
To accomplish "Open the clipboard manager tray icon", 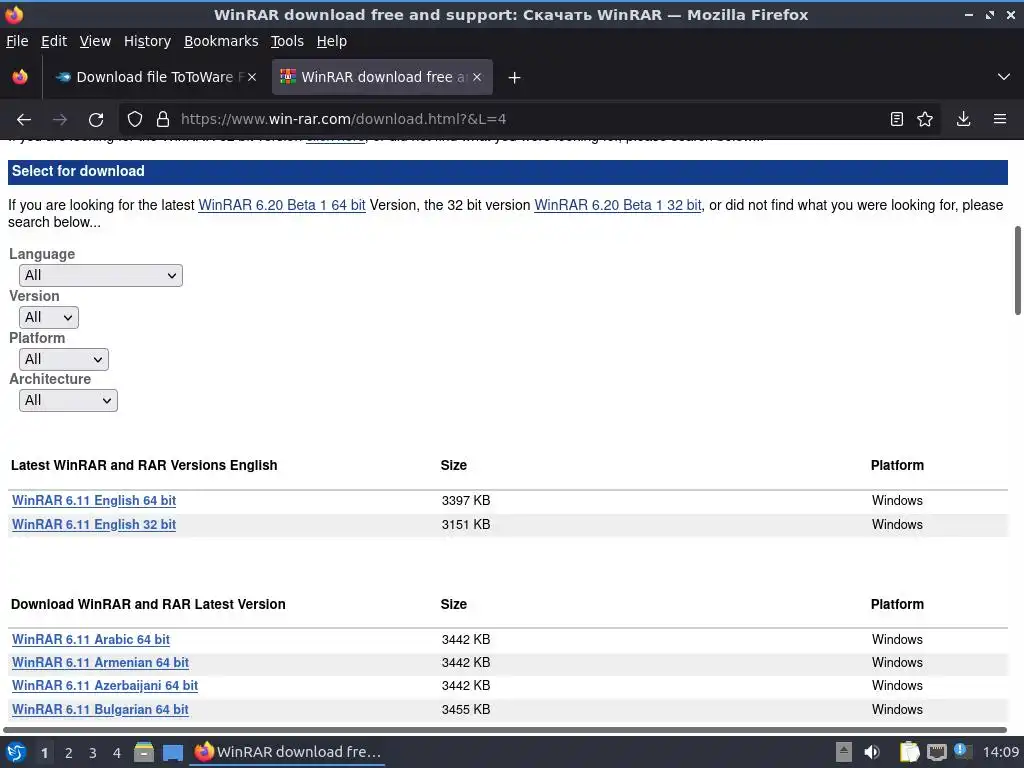I will 909,752.
